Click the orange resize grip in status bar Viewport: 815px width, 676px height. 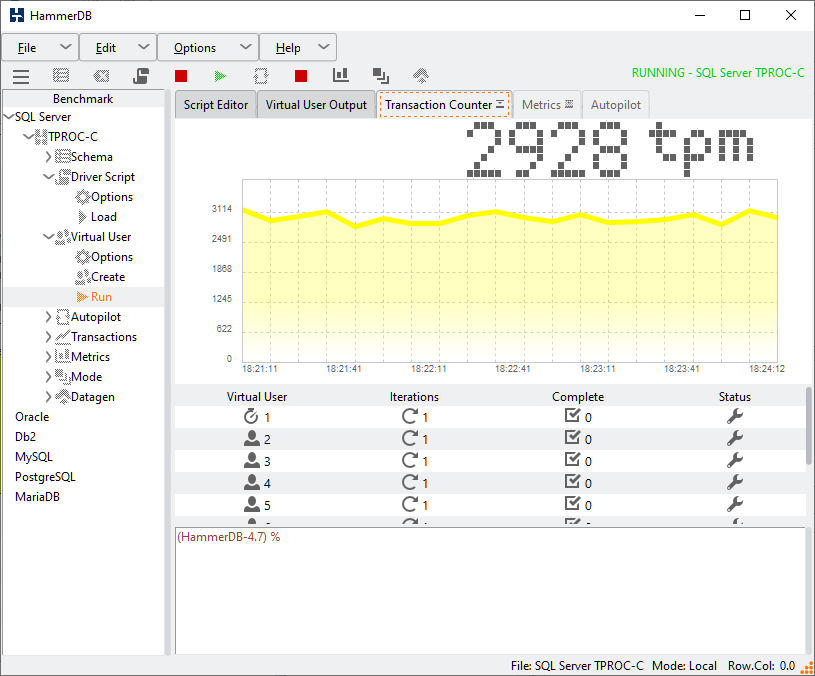point(808,667)
